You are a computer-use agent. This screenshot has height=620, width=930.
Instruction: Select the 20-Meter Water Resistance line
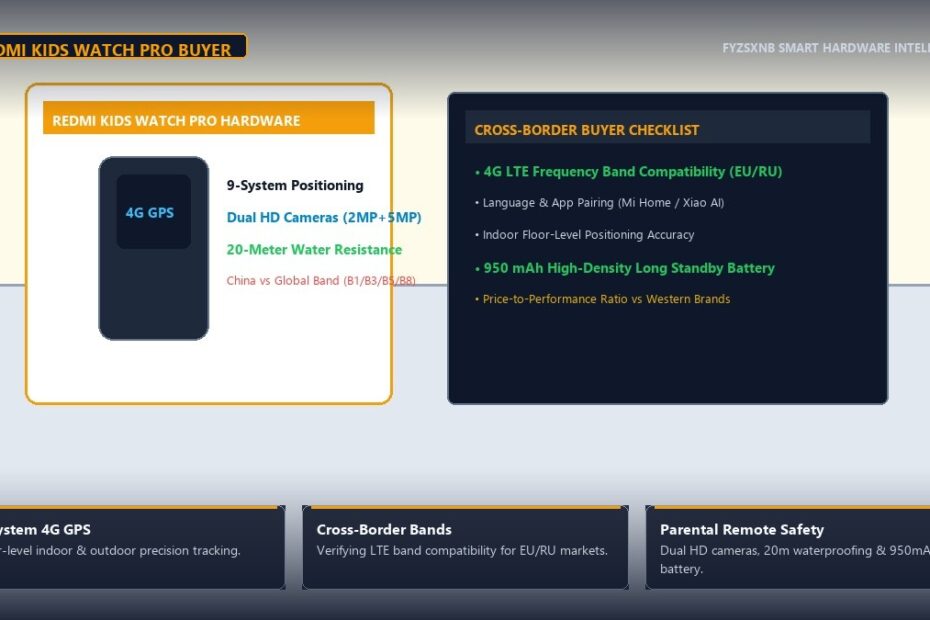[314, 250]
